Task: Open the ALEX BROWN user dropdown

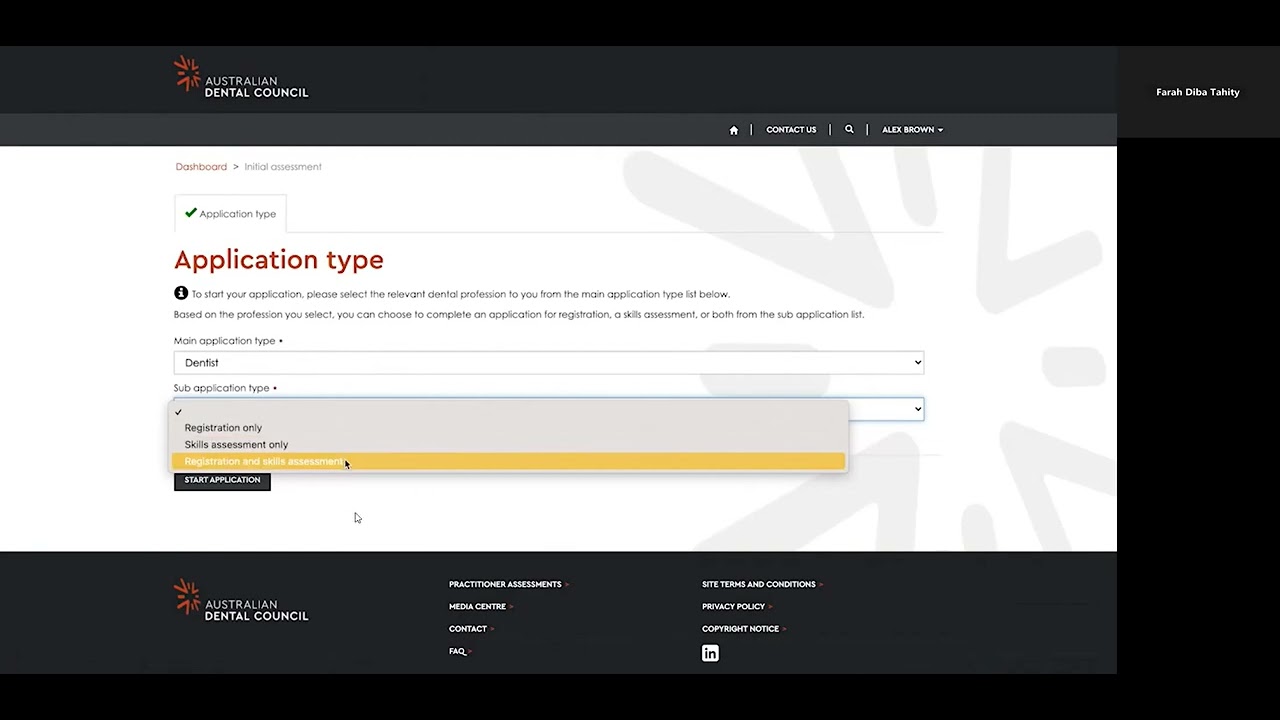Action: click(x=912, y=130)
